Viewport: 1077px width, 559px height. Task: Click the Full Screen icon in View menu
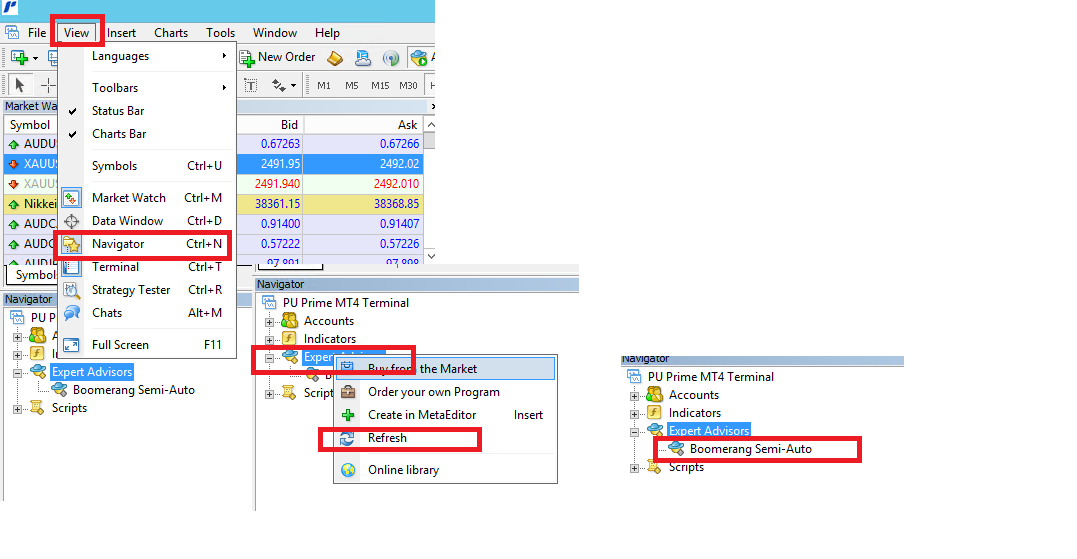(x=71, y=345)
